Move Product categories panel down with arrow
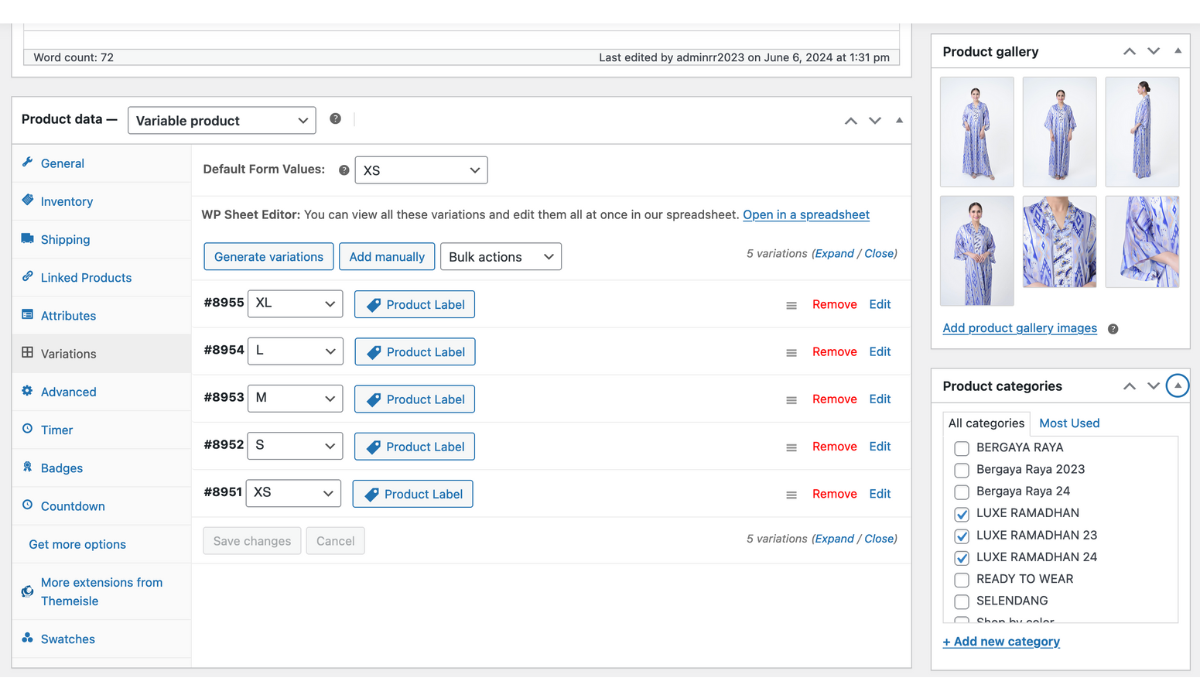The height and width of the screenshot is (700, 1200). point(1153,386)
